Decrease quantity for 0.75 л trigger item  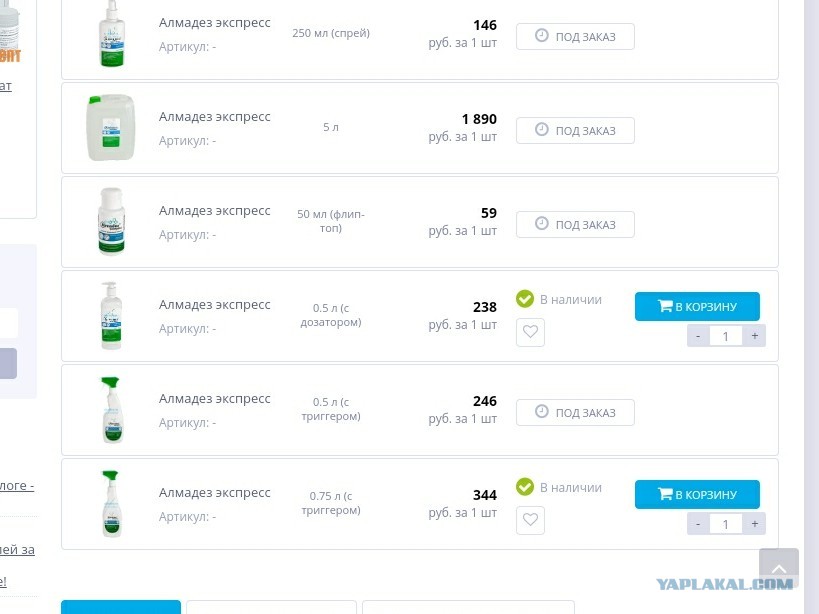coord(698,524)
